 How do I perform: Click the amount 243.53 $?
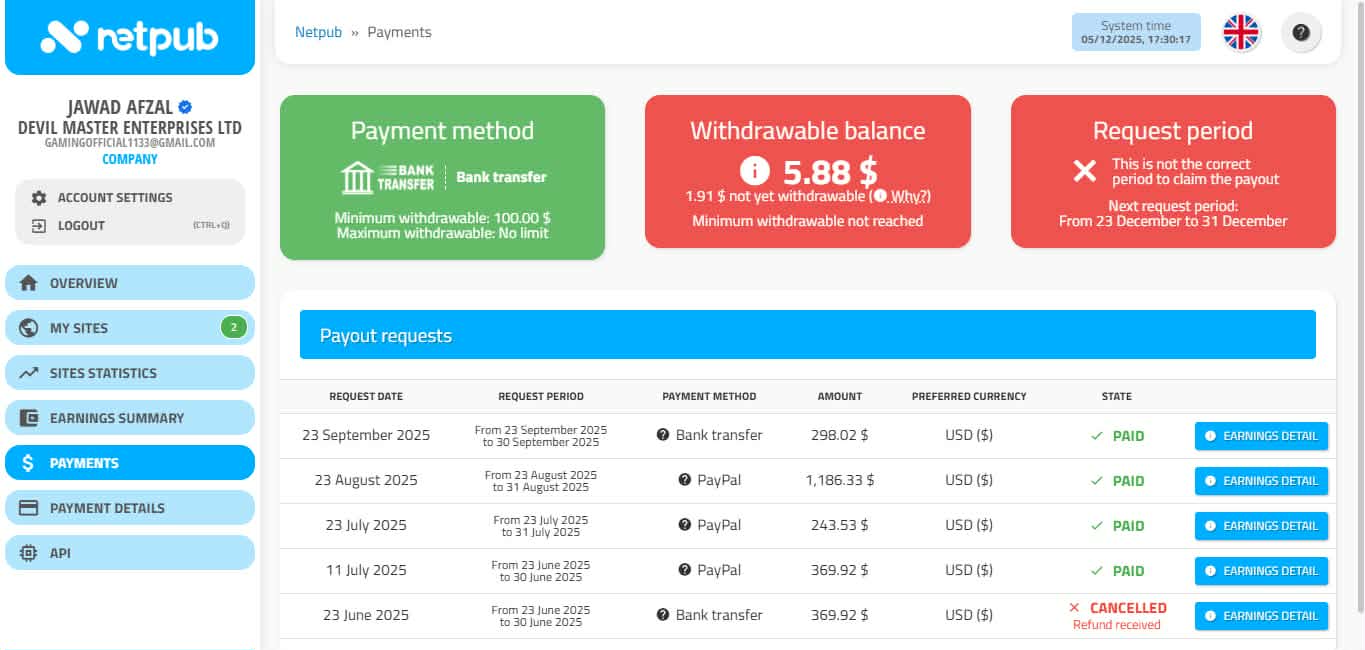(840, 525)
